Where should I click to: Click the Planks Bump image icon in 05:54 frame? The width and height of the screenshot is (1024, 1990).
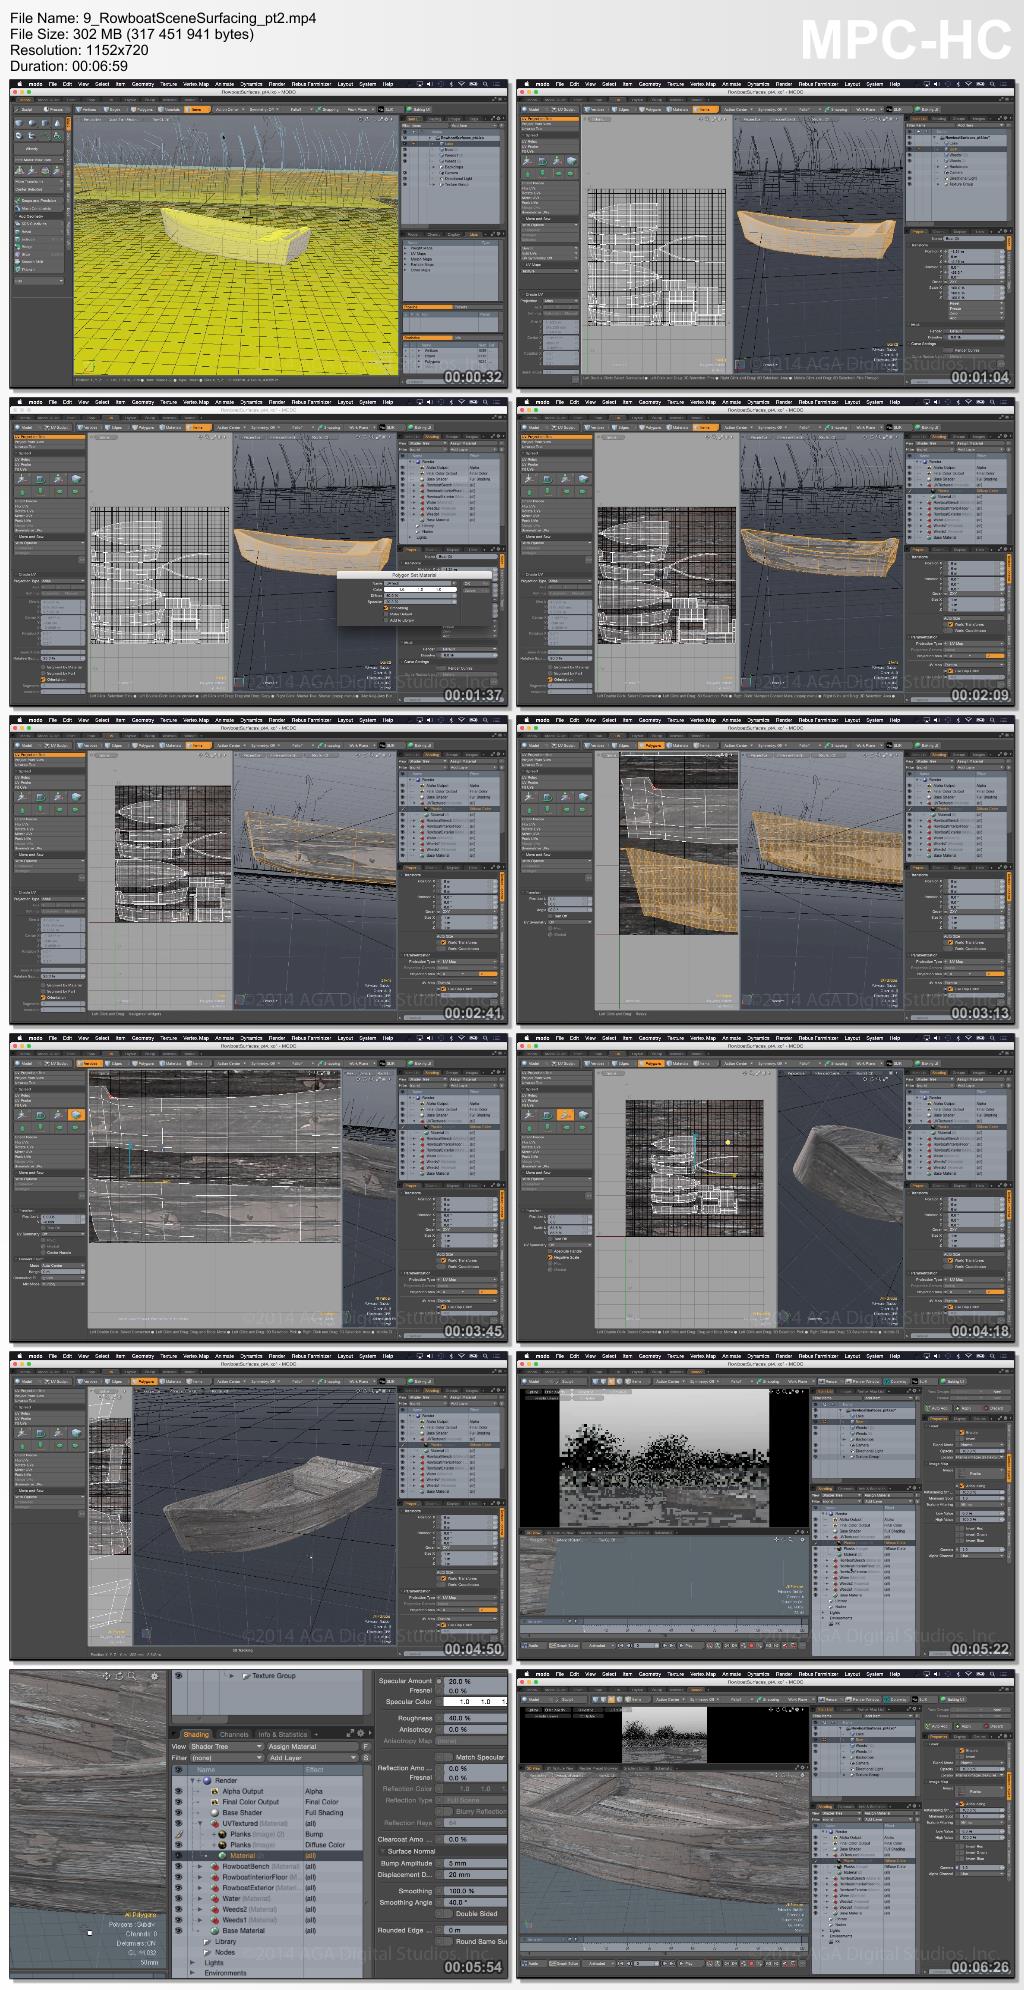[x=222, y=1834]
